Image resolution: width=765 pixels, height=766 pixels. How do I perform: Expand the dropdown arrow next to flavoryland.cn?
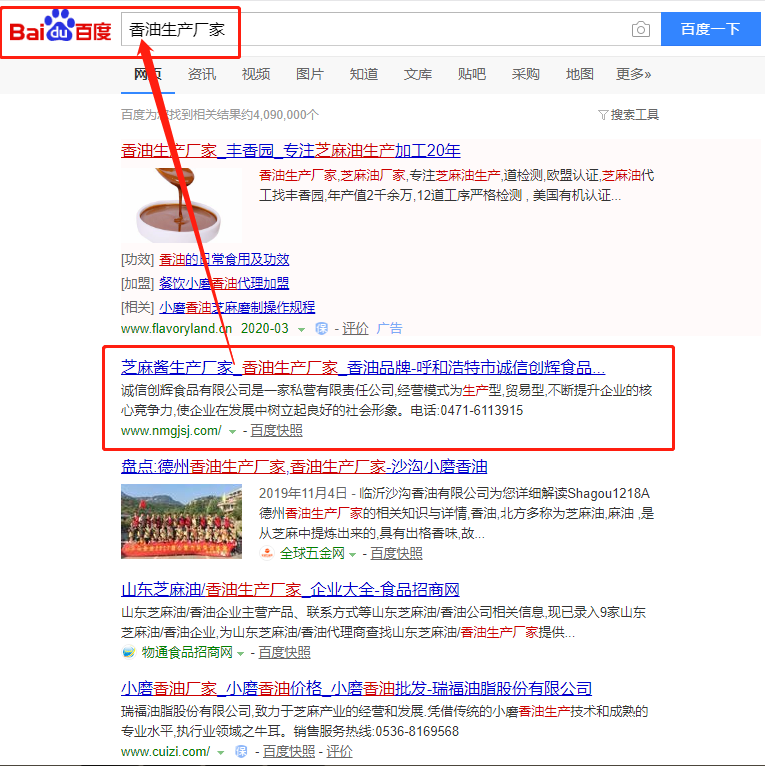tap(301, 328)
